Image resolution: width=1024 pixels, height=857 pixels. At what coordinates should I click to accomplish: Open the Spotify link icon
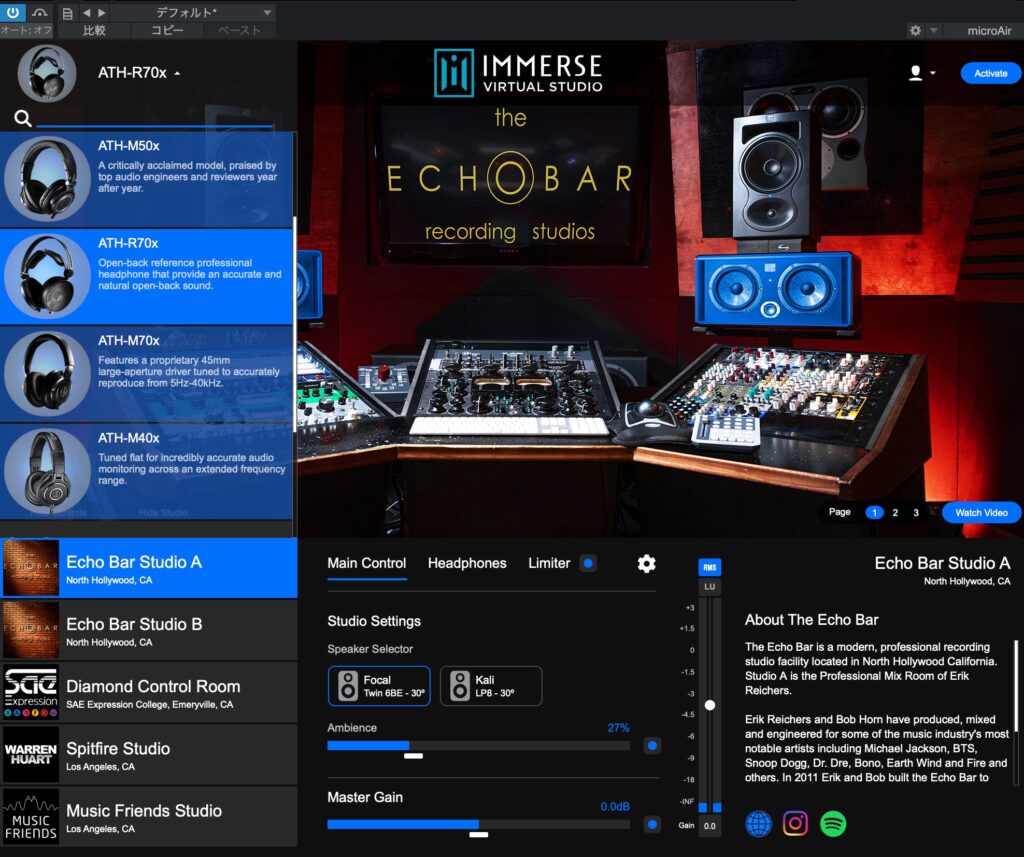click(x=833, y=824)
